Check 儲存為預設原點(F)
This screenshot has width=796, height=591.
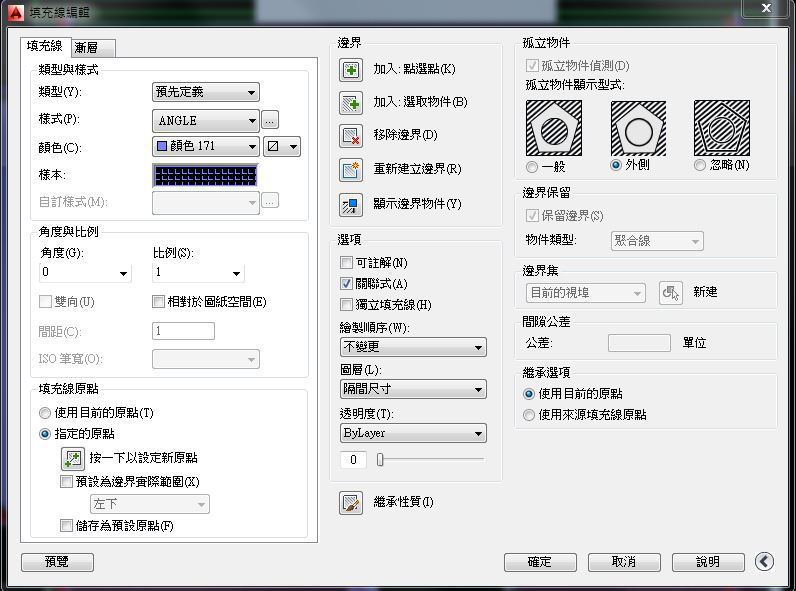[x=66, y=525]
